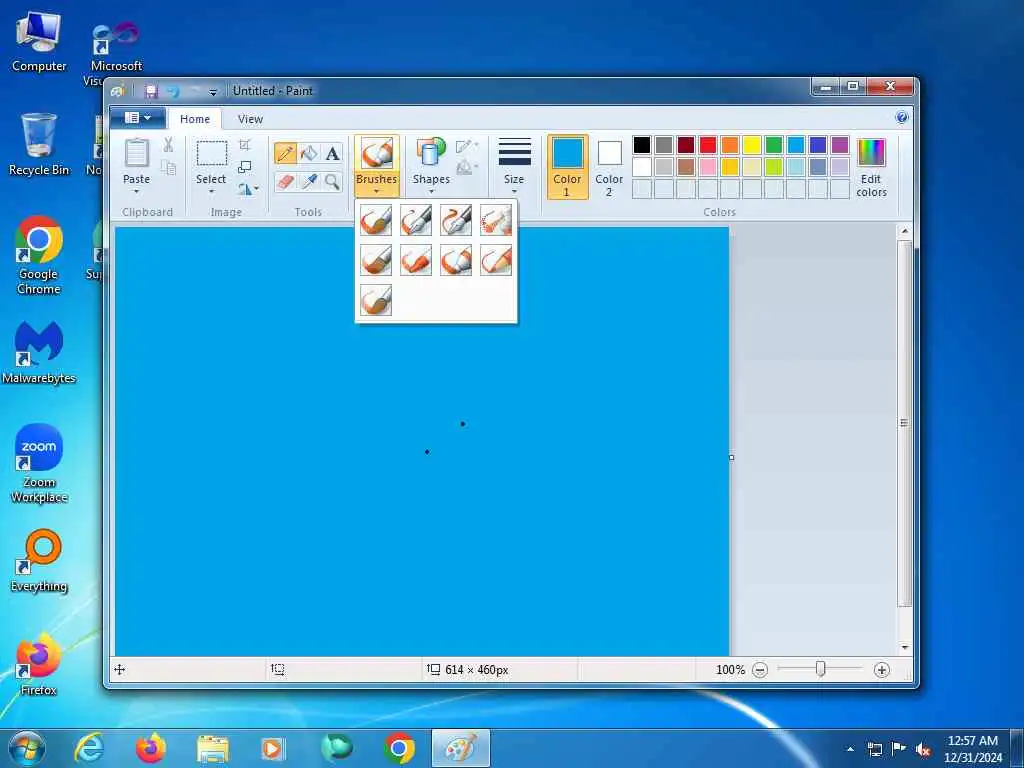Pick the purple color swatch
The height and width of the screenshot is (768, 1024).
coord(840,145)
